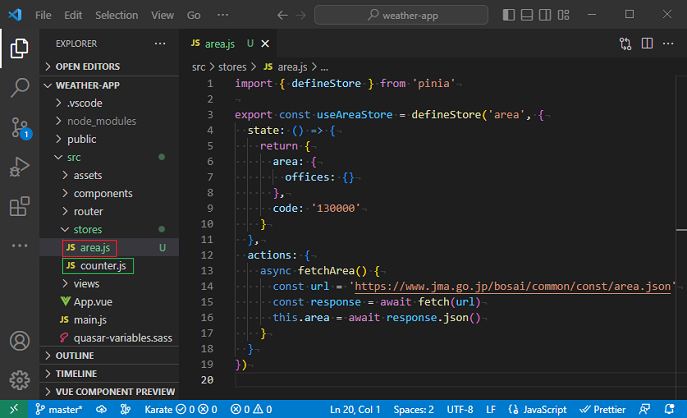Viewport: 687px width, 418px height.
Task: Expand the OUTLINE section
Action: click(x=110, y=355)
